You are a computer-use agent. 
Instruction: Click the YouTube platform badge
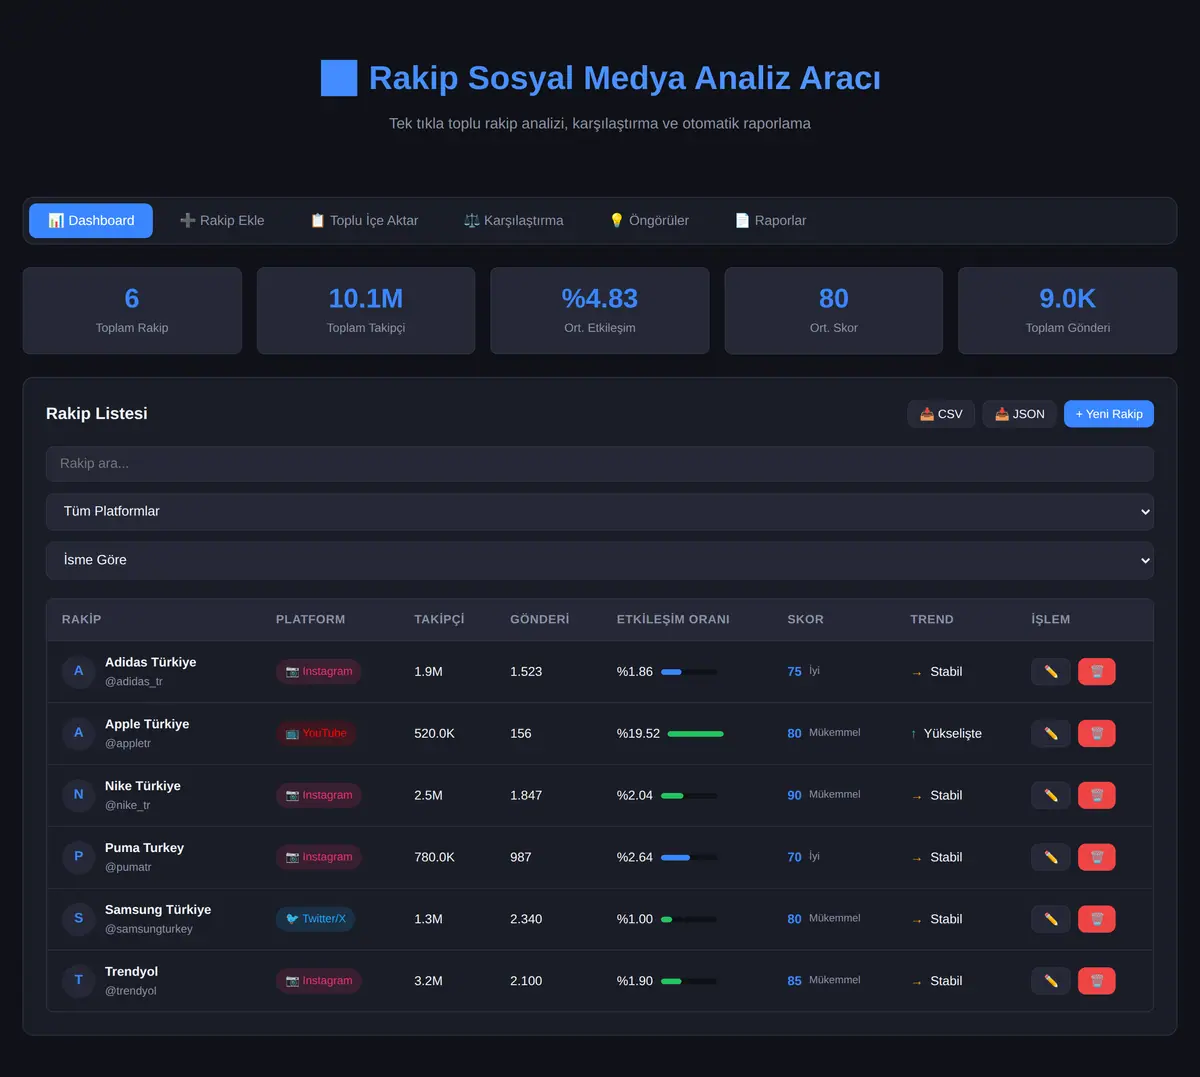point(316,733)
